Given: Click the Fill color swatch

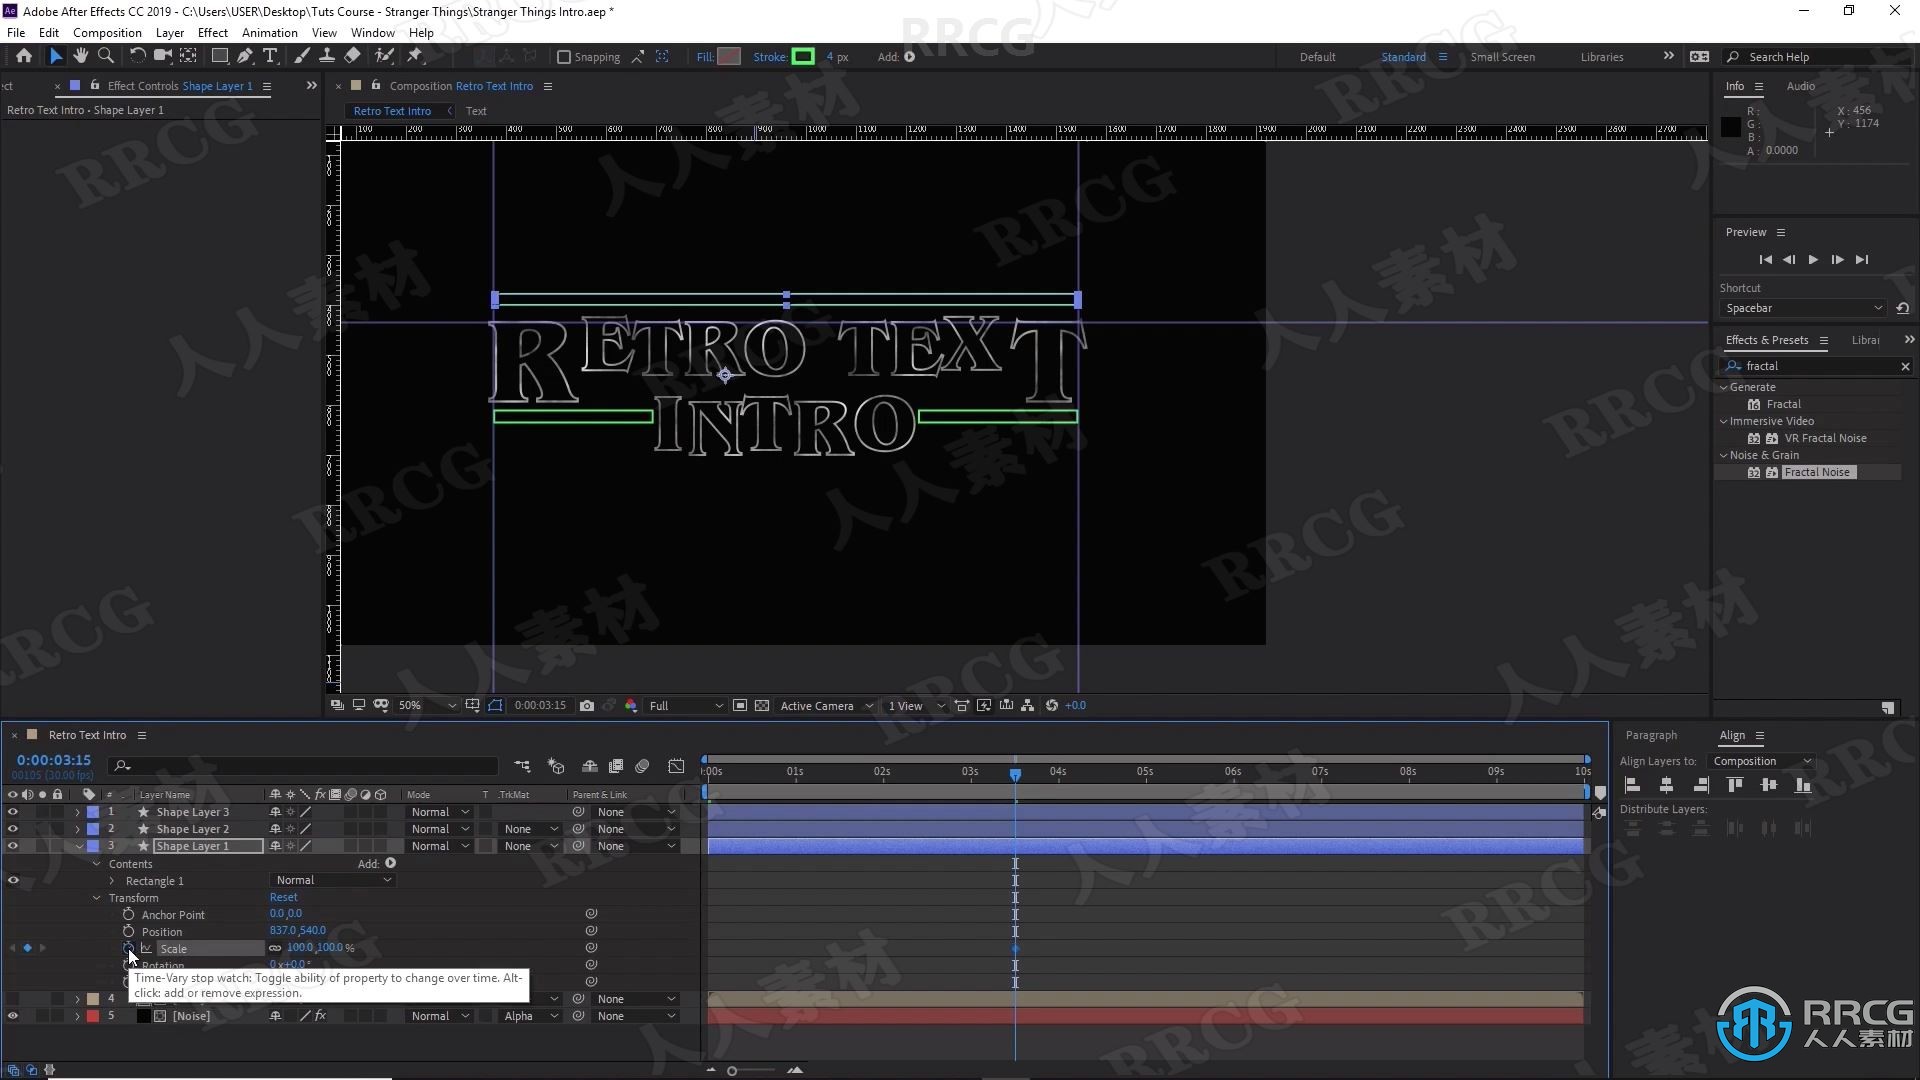Looking at the screenshot, I should [730, 57].
